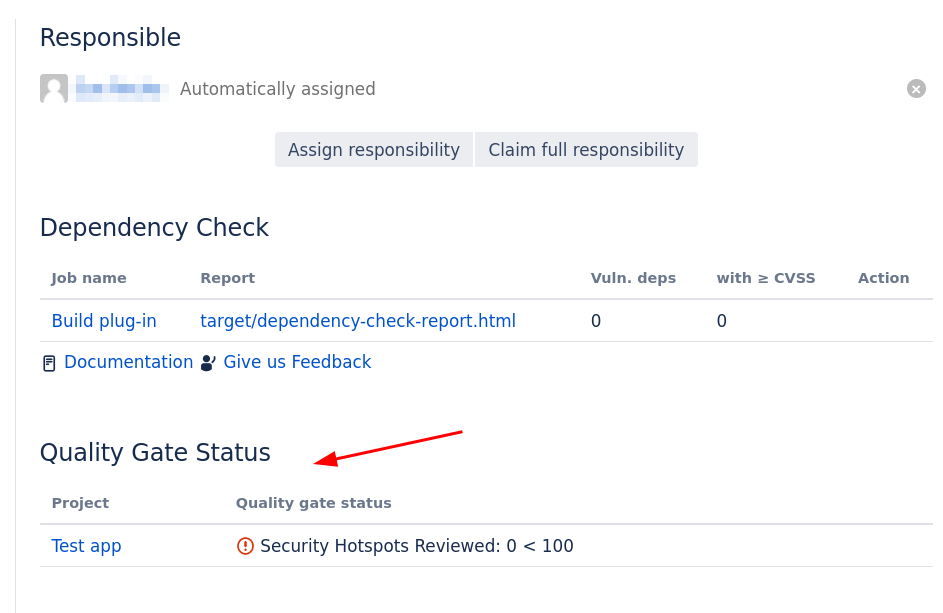The height and width of the screenshot is (613, 943).
Task: Remove the automatically assigned responsible user
Action: point(916,89)
